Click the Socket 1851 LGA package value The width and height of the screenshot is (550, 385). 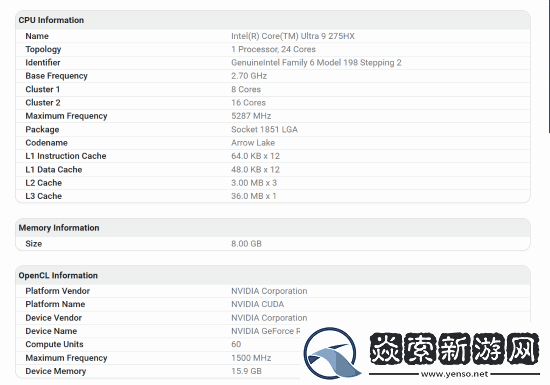coord(264,129)
